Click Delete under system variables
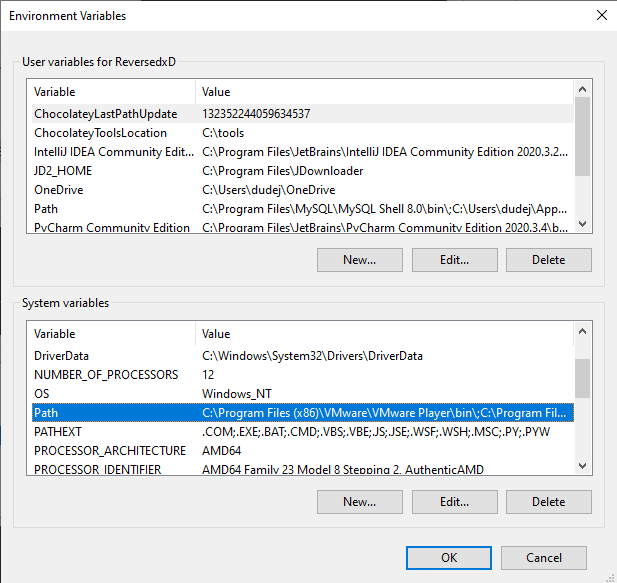The width and height of the screenshot is (617, 583). (x=549, y=502)
